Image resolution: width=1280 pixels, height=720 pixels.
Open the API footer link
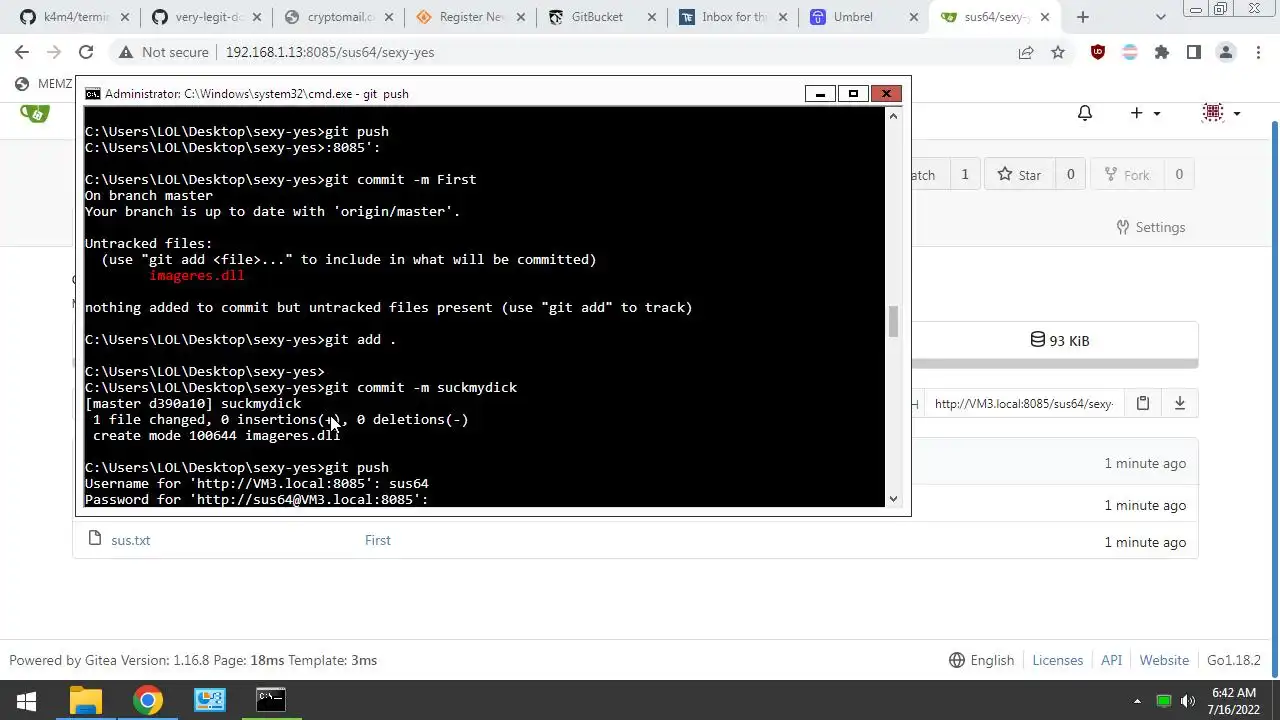[x=1112, y=660]
